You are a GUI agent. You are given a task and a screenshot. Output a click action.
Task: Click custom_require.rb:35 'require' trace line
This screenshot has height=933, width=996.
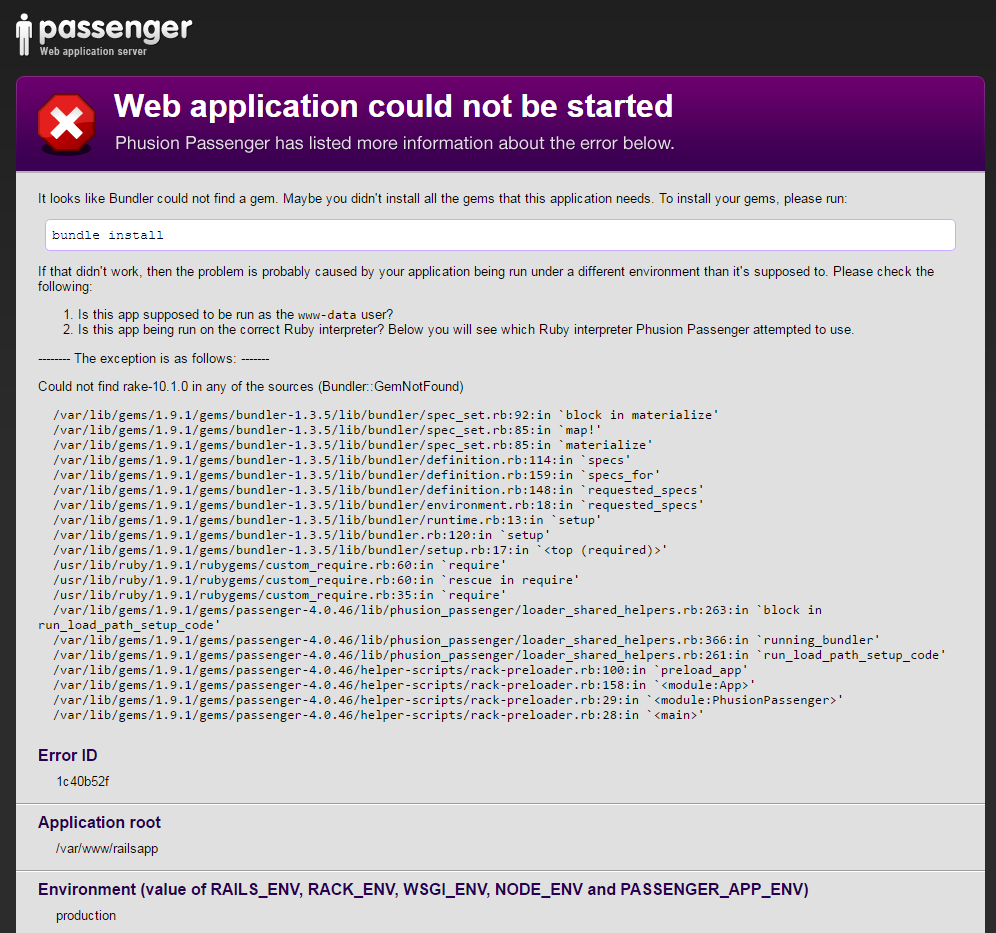click(279, 595)
